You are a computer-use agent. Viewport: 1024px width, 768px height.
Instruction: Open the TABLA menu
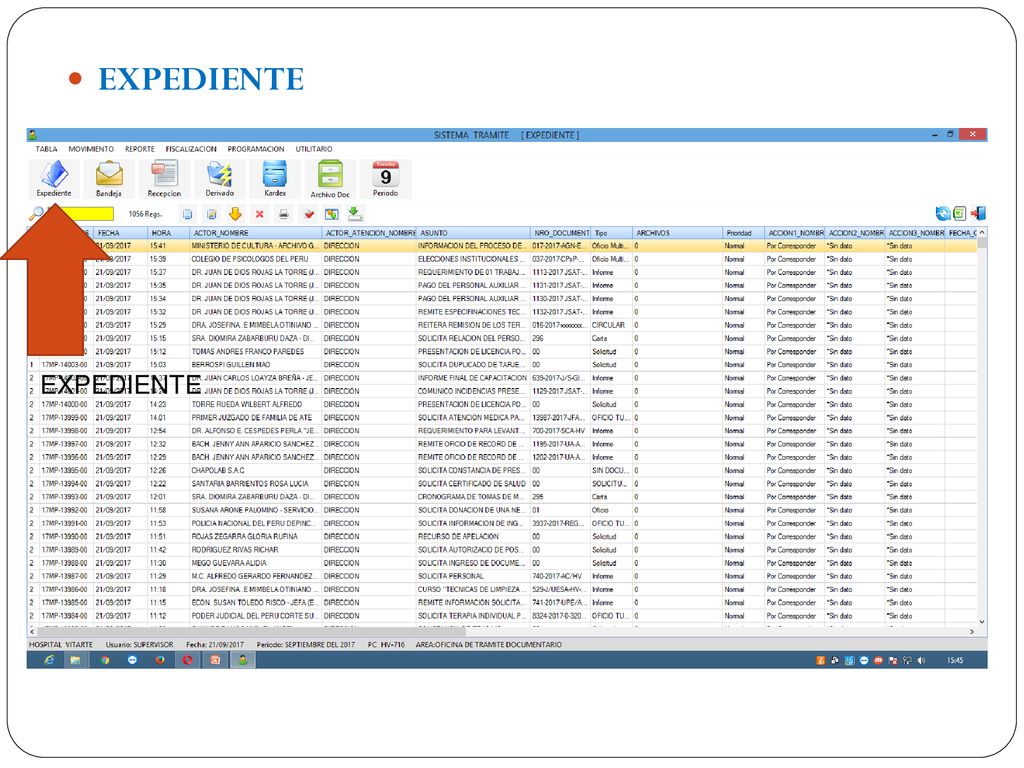click(x=46, y=149)
